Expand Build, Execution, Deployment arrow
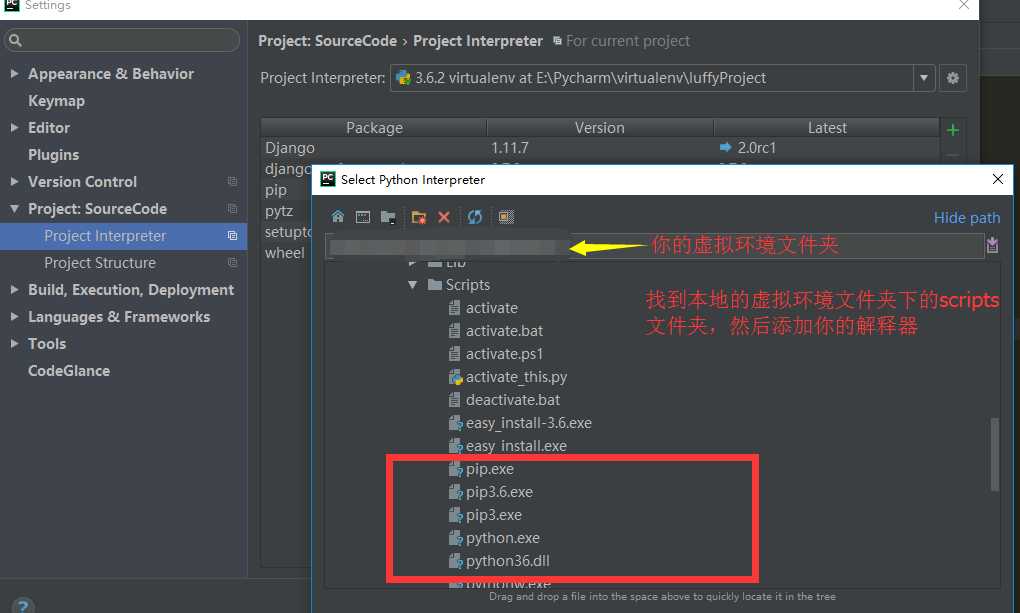This screenshot has width=1020, height=613. [14, 290]
